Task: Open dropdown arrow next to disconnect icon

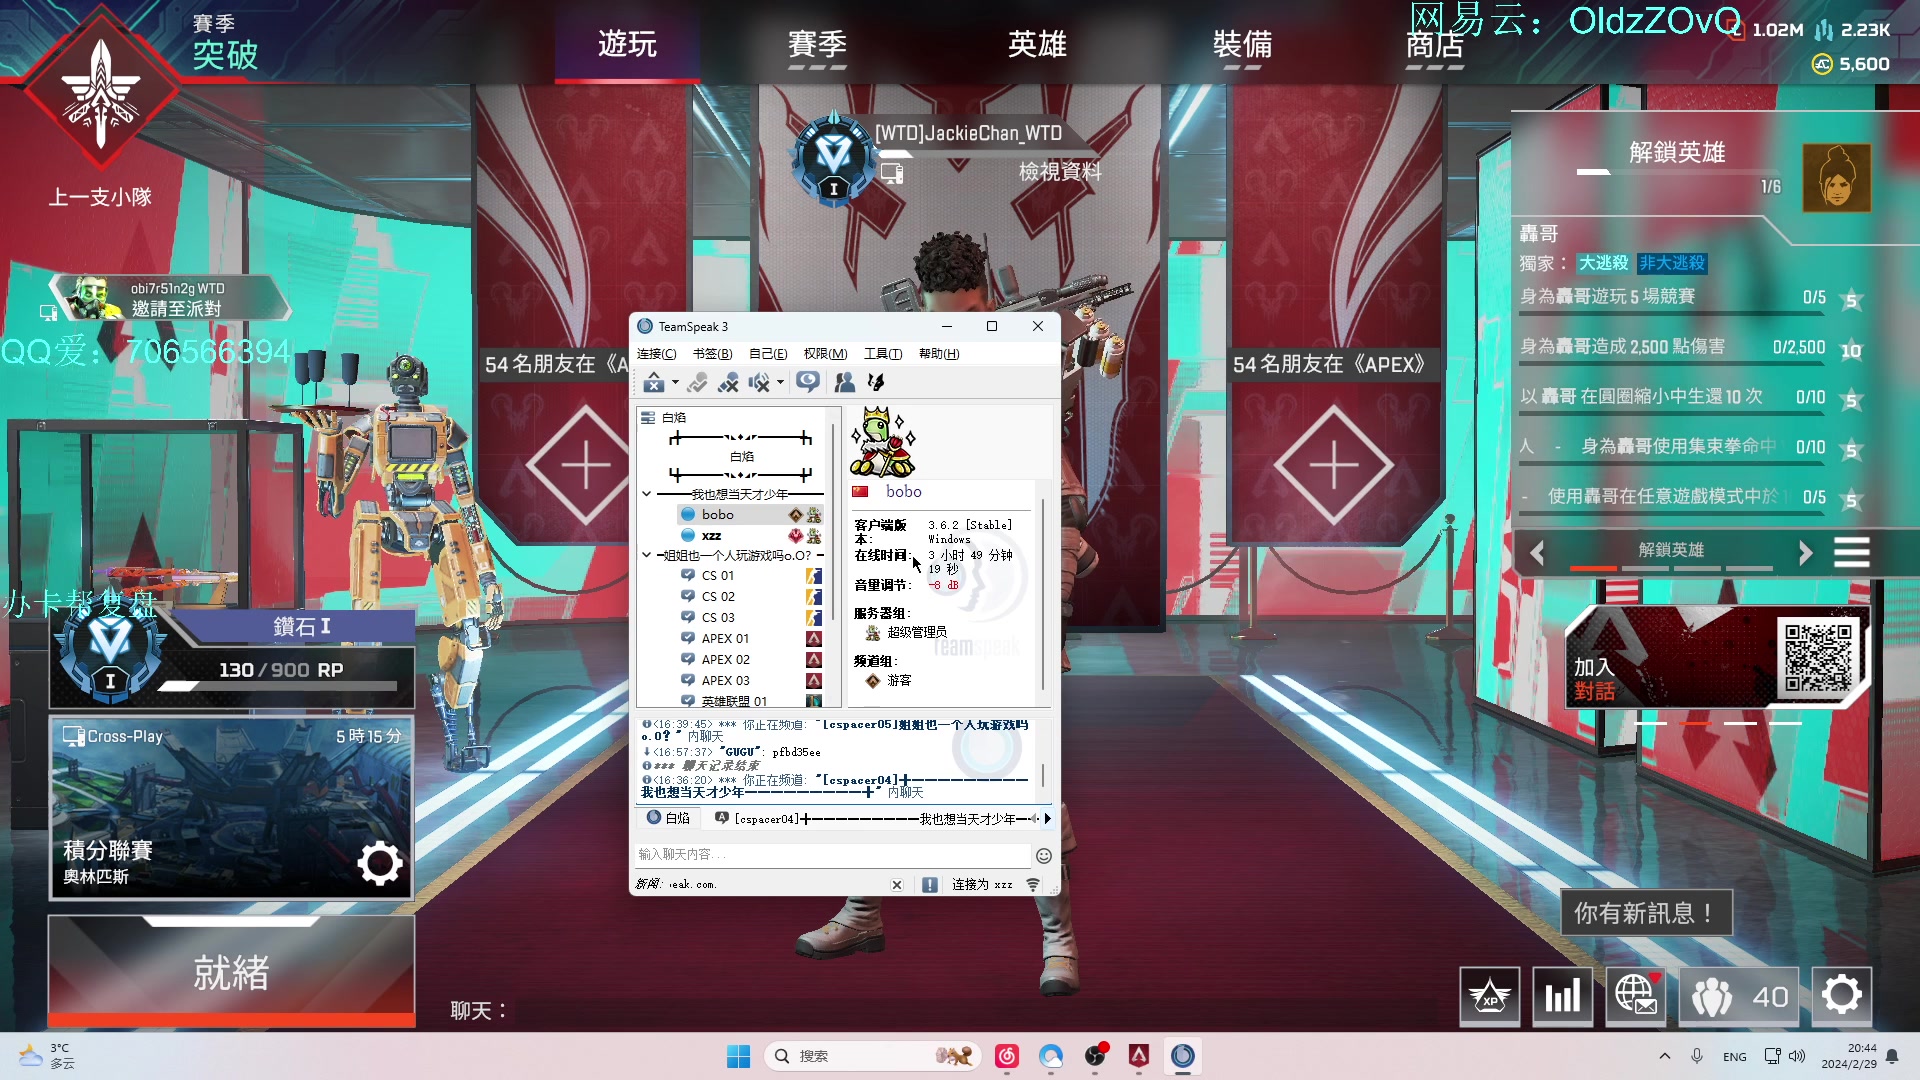Action: point(675,382)
